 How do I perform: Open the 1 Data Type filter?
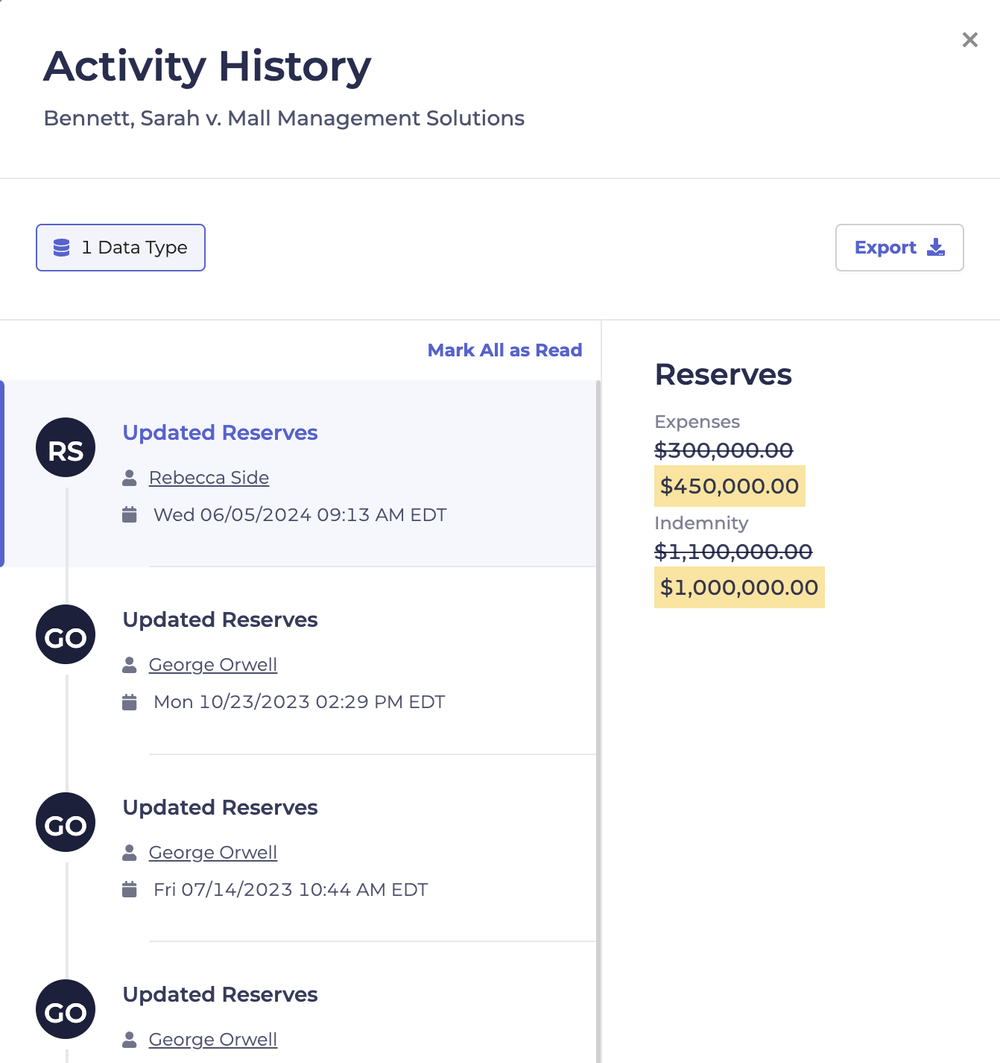pos(121,247)
